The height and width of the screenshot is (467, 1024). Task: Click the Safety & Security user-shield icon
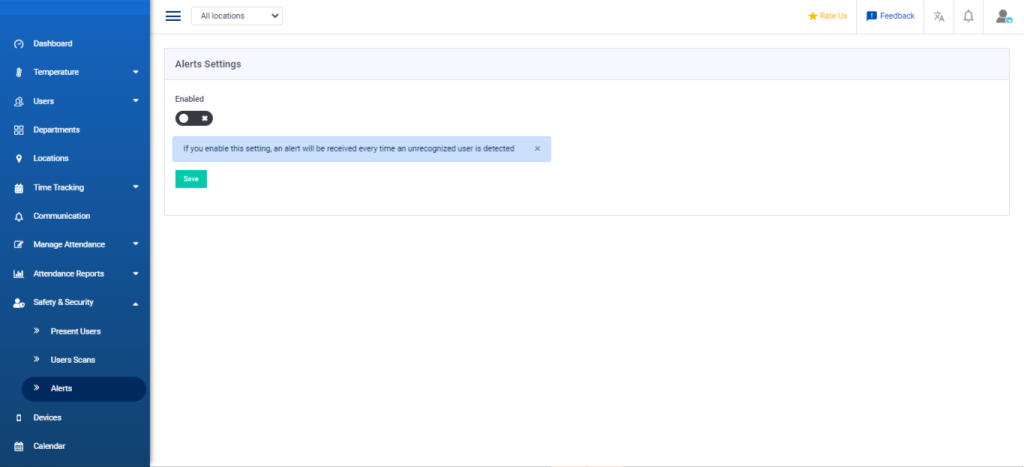[19, 302]
